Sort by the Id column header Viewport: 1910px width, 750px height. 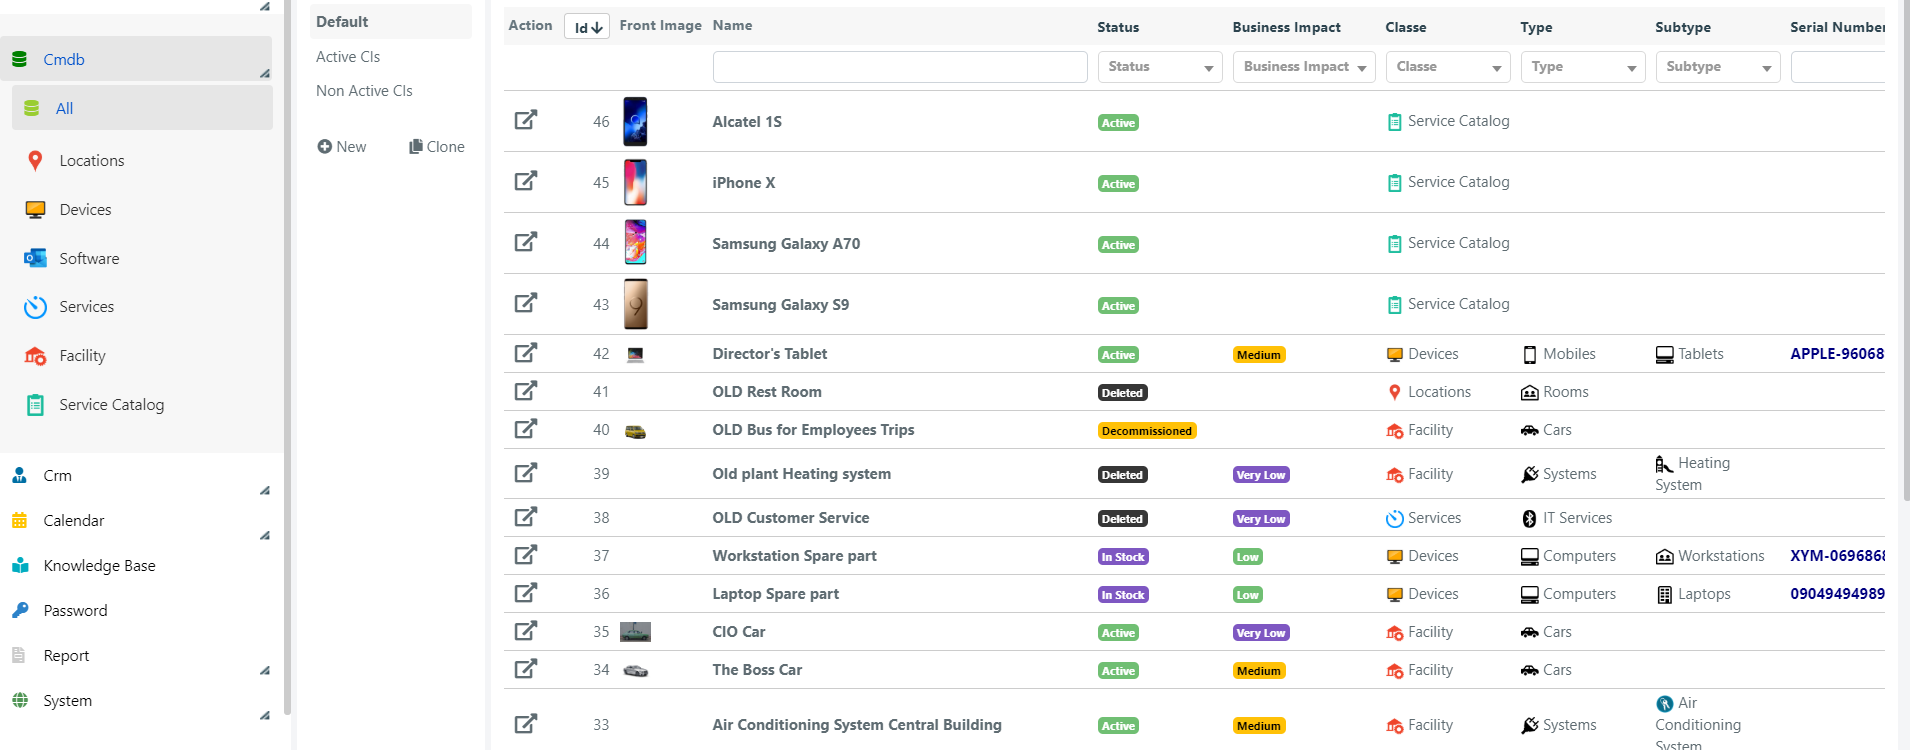(587, 27)
